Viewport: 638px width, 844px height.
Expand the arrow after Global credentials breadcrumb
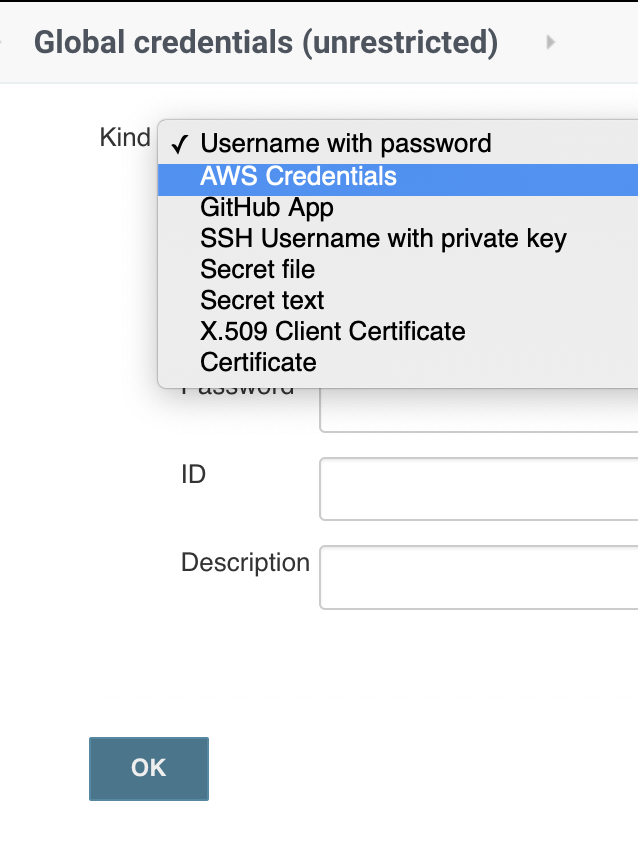coord(550,42)
